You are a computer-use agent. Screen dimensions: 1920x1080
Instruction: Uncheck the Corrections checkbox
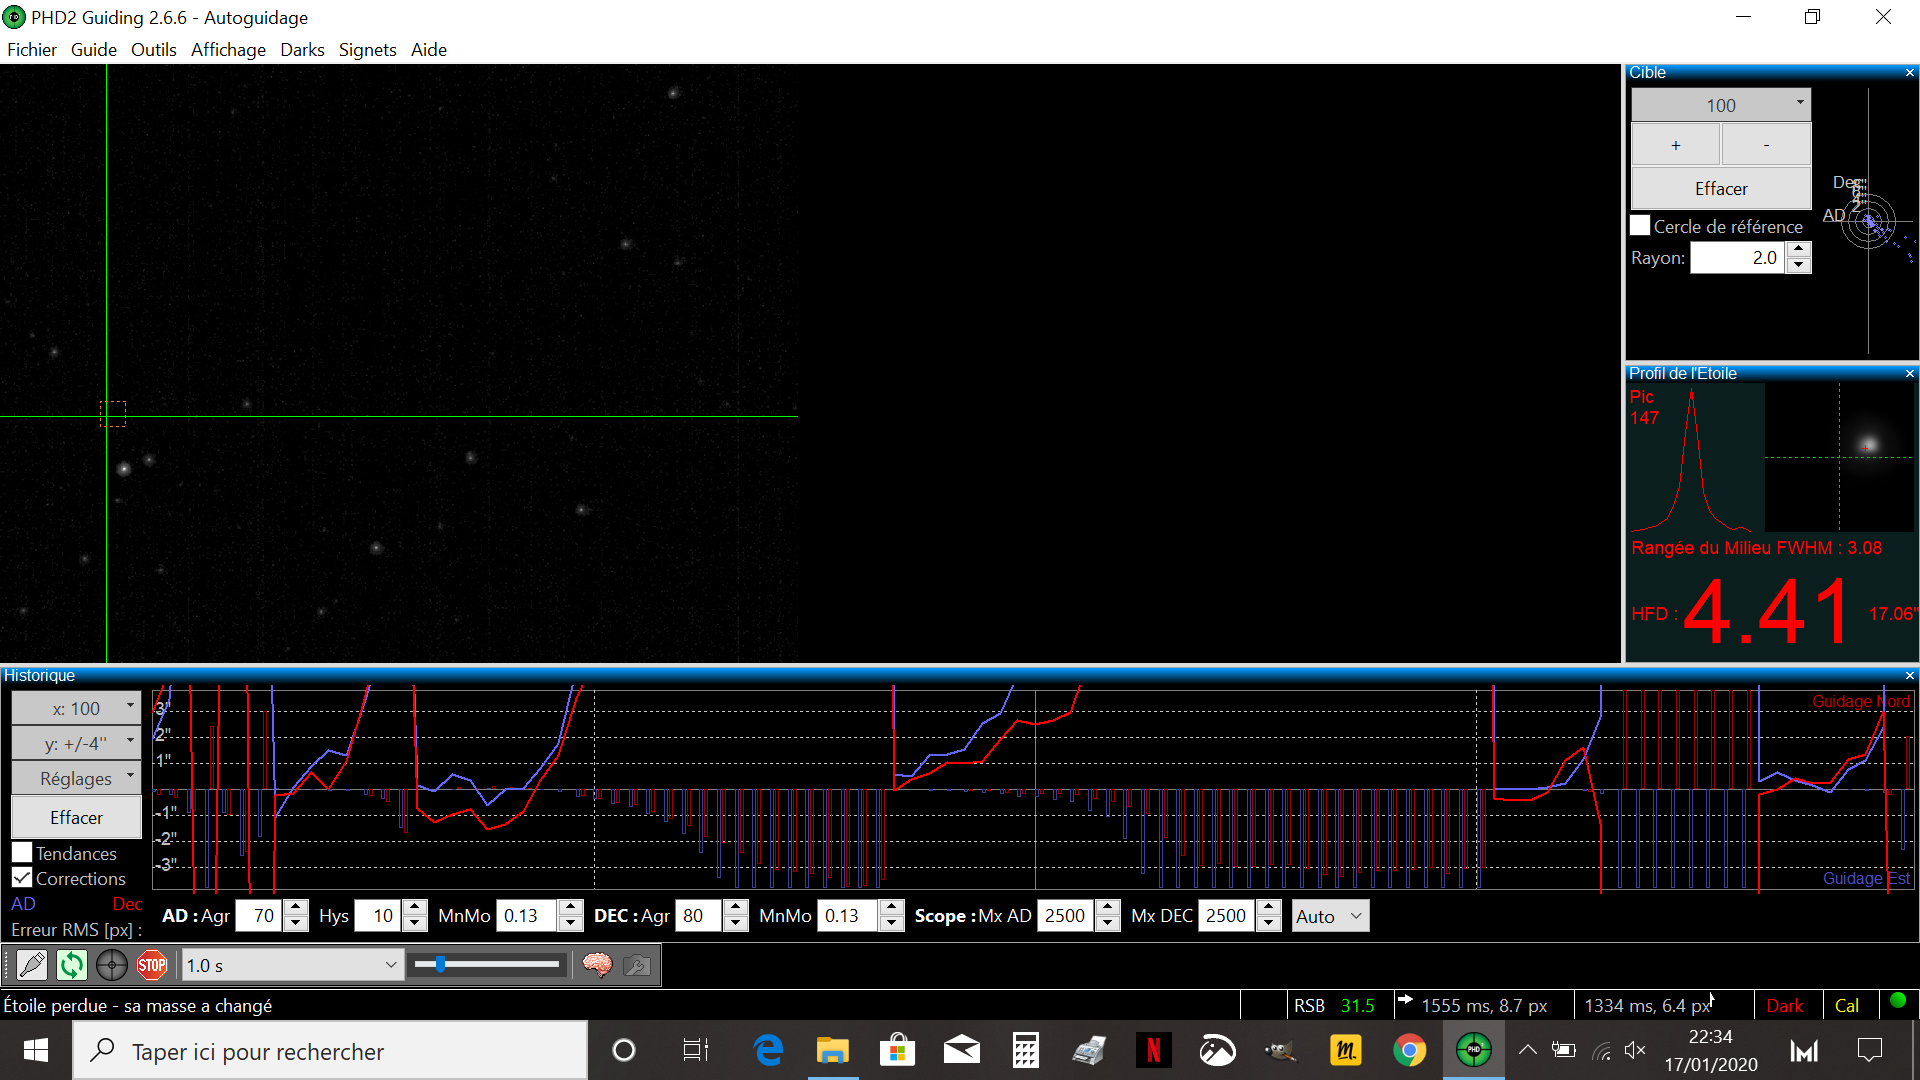tap(22, 878)
